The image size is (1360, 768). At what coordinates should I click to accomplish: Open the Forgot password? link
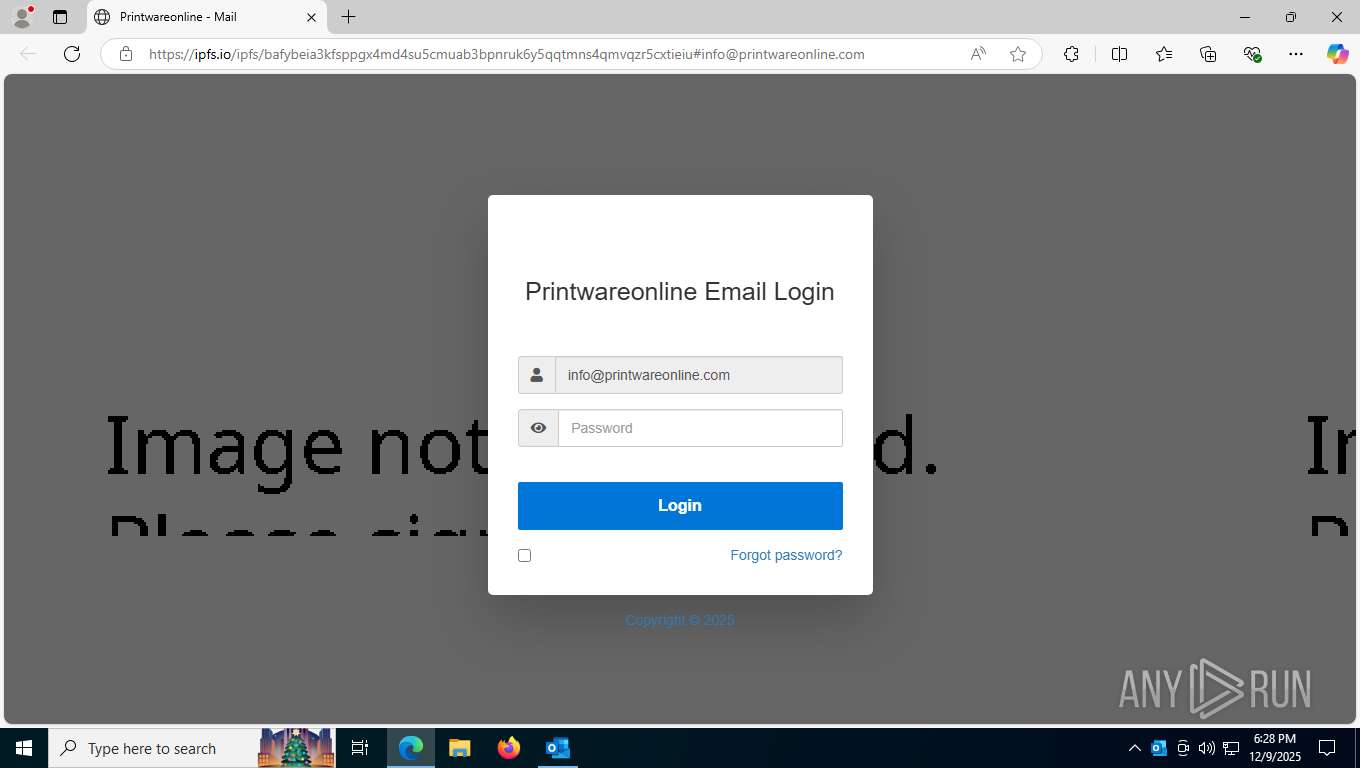pyautogui.click(x=786, y=555)
